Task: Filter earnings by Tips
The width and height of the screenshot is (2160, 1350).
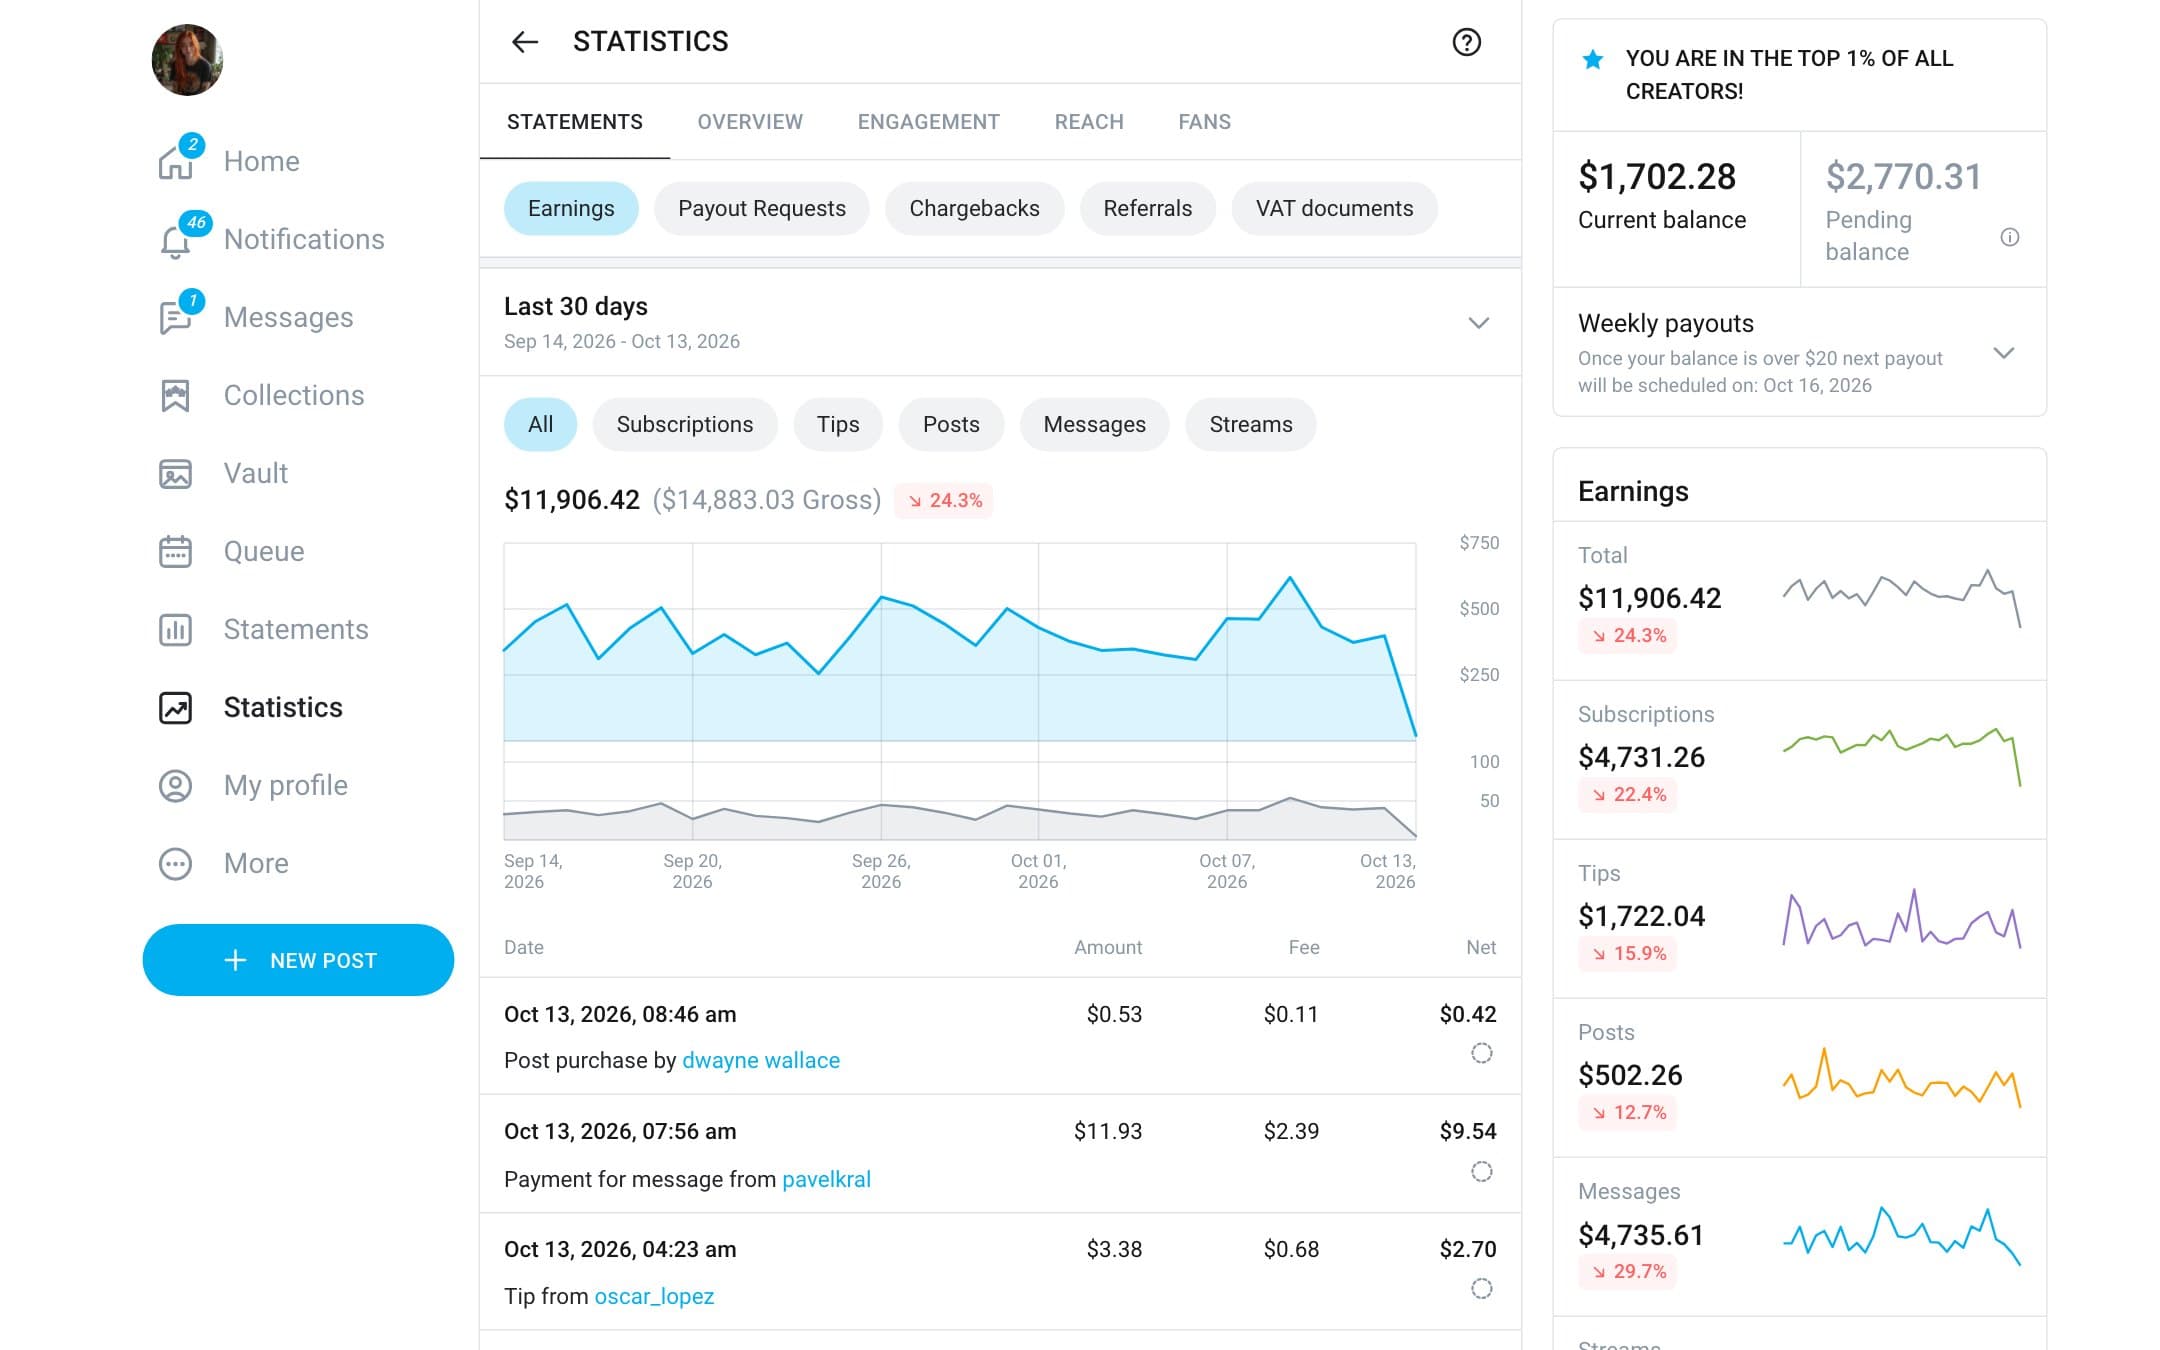Action: click(x=838, y=425)
